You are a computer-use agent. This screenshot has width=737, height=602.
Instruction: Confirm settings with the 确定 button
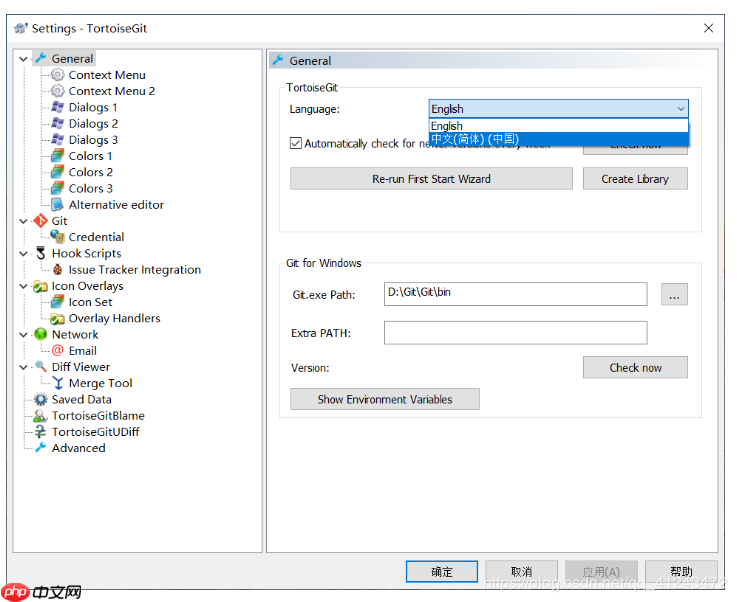click(x=441, y=571)
